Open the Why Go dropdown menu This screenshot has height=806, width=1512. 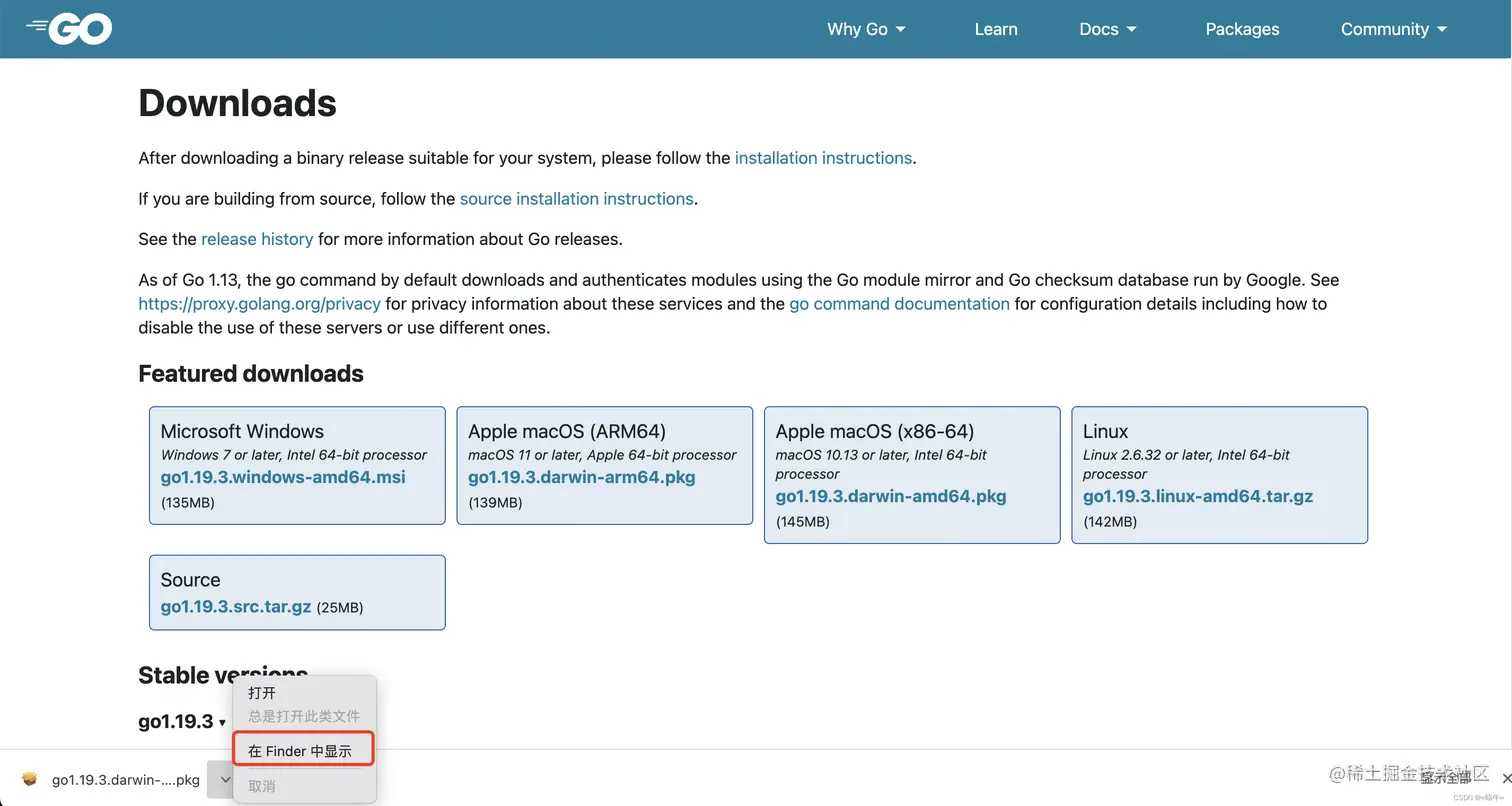pos(866,29)
